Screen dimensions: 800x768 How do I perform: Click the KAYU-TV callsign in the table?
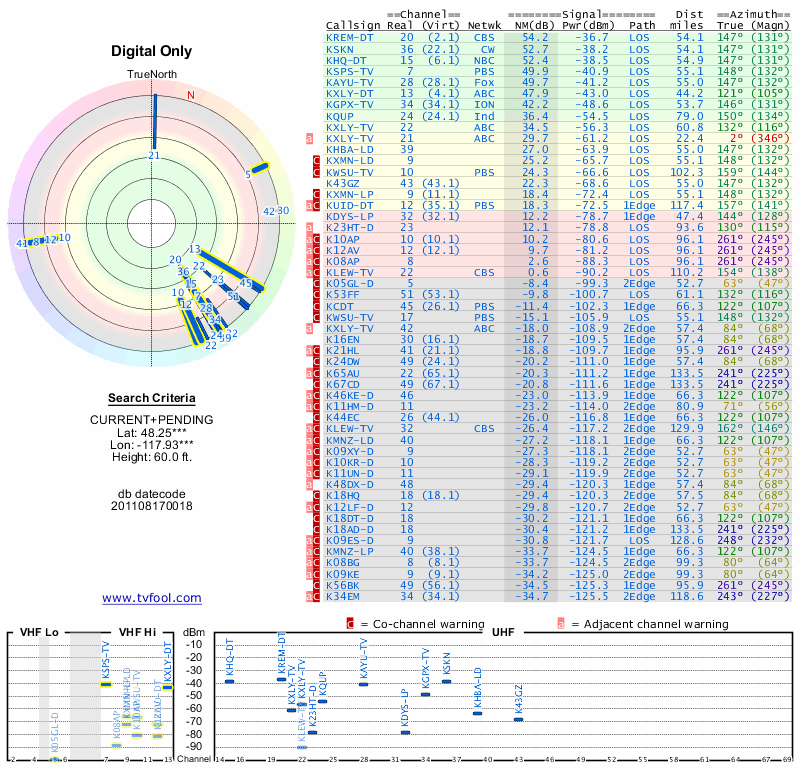click(350, 83)
